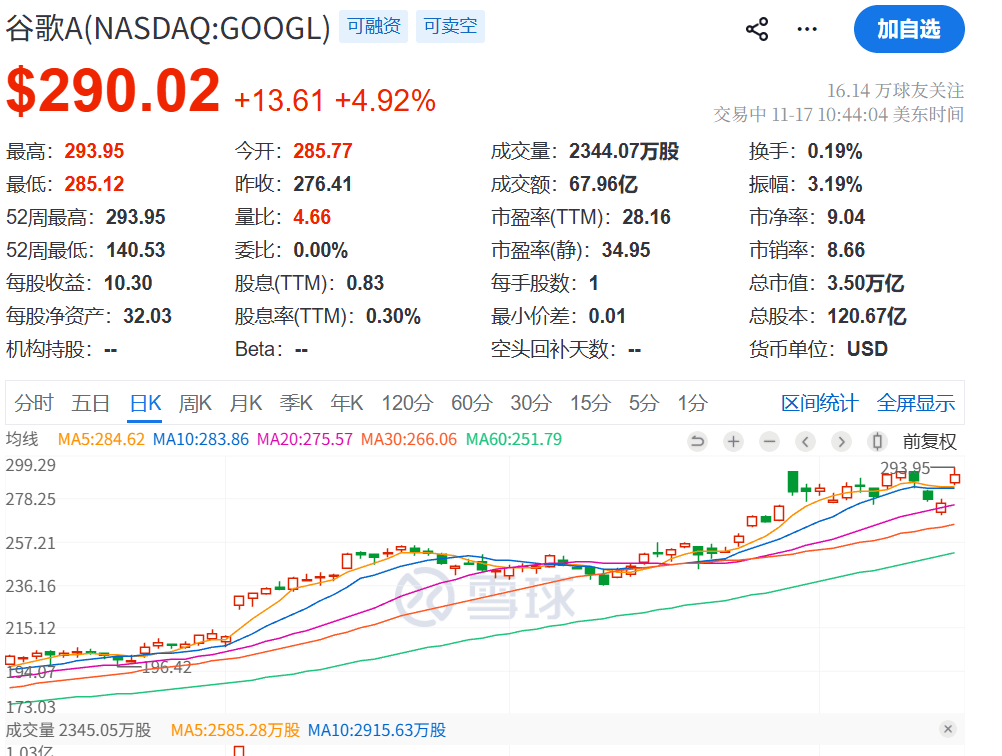Open the three-dots more options menu

[807, 29]
